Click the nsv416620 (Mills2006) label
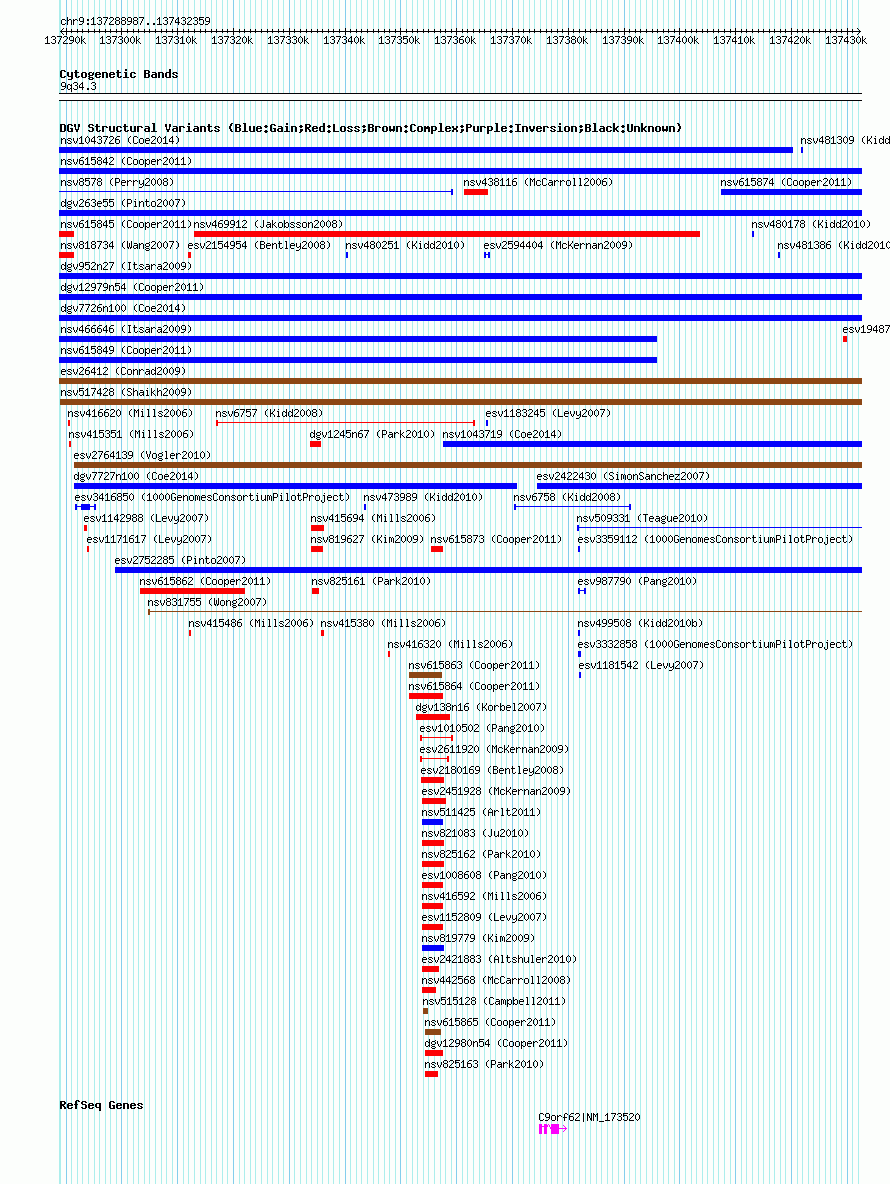Viewport: 890px width, 1184px height. click(x=130, y=414)
